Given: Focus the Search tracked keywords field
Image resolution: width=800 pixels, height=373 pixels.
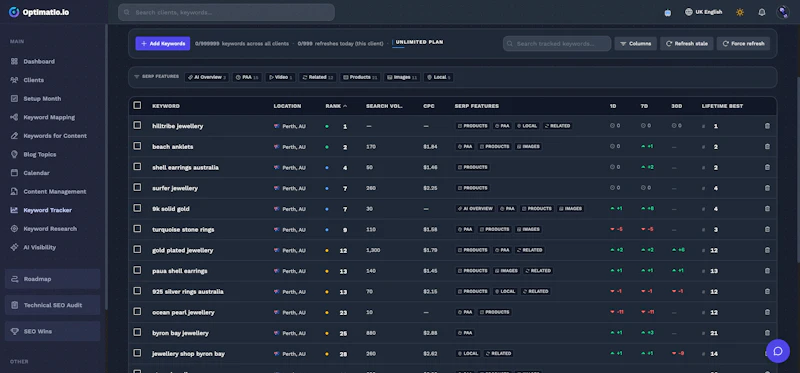Looking at the screenshot, I should point(557,43).
